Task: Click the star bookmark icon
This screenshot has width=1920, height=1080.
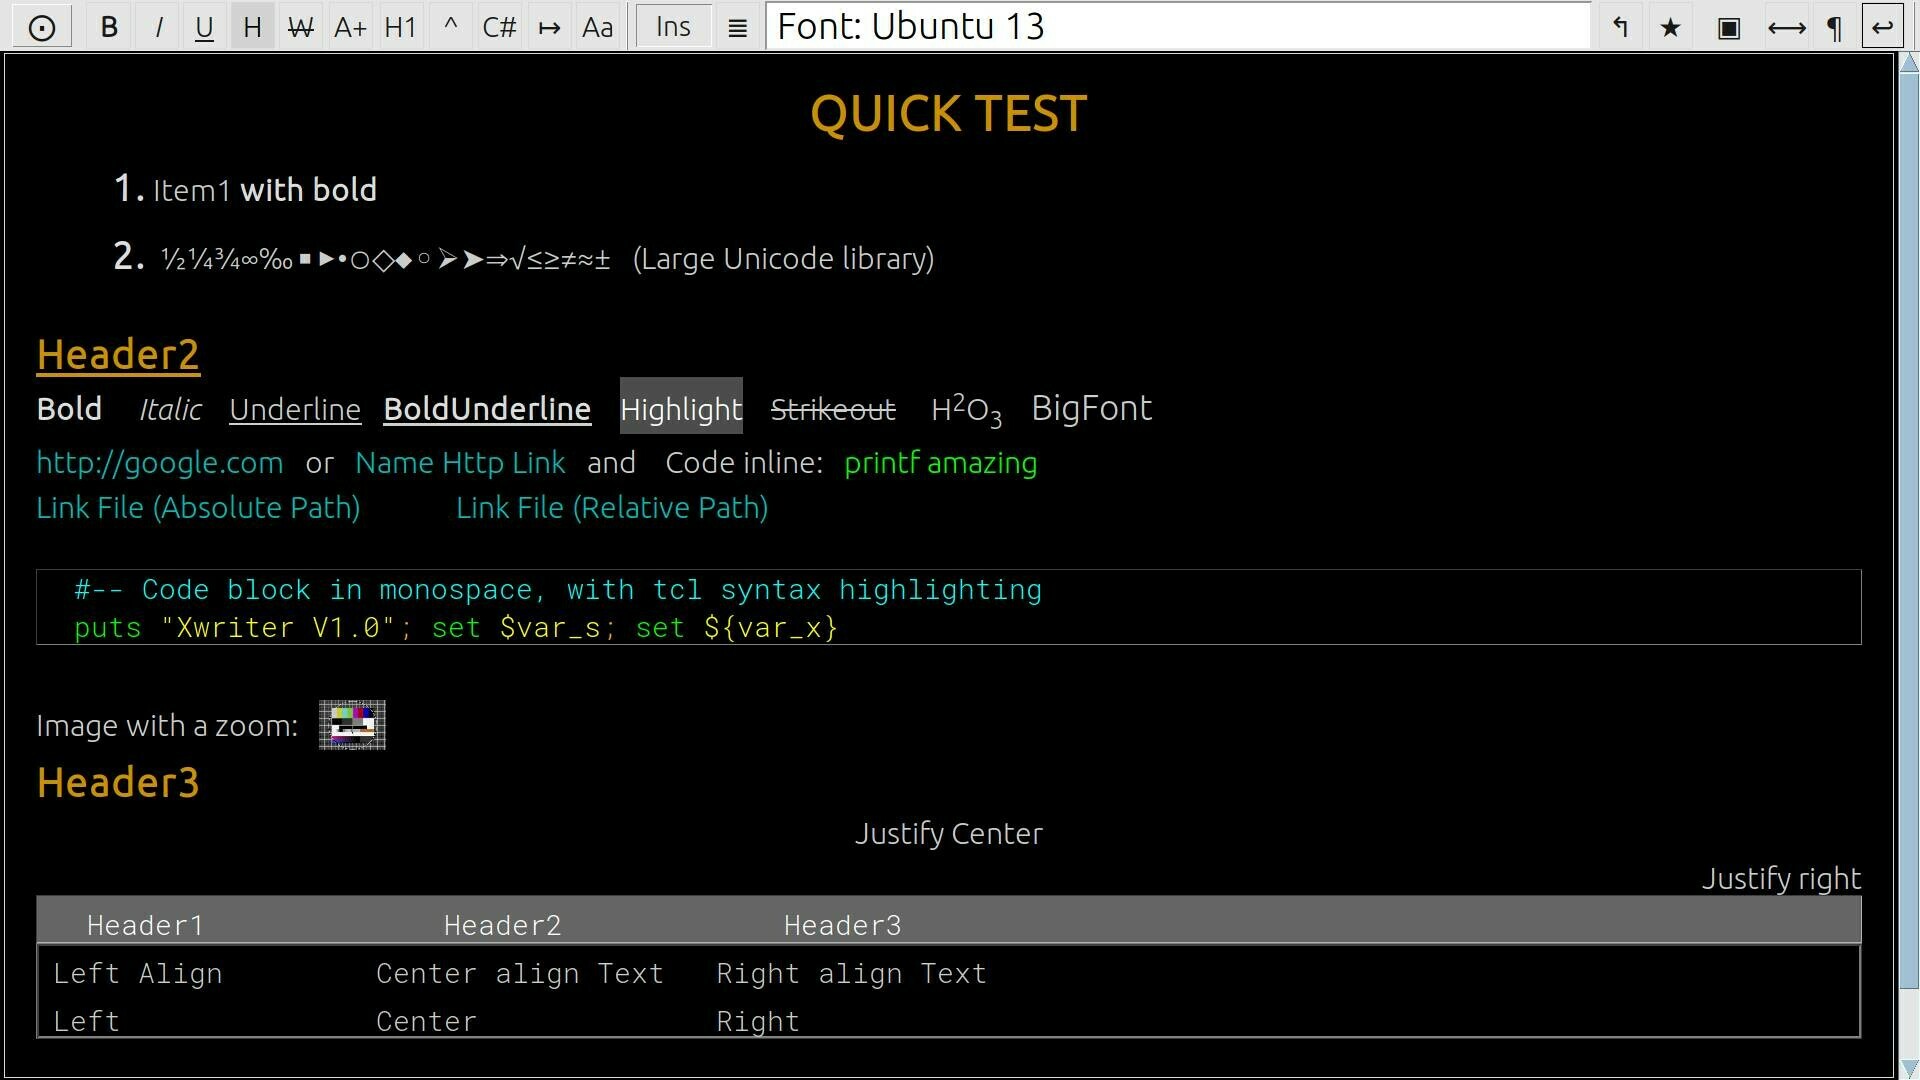Action: pyautogui.click(x=1670, y=27)
